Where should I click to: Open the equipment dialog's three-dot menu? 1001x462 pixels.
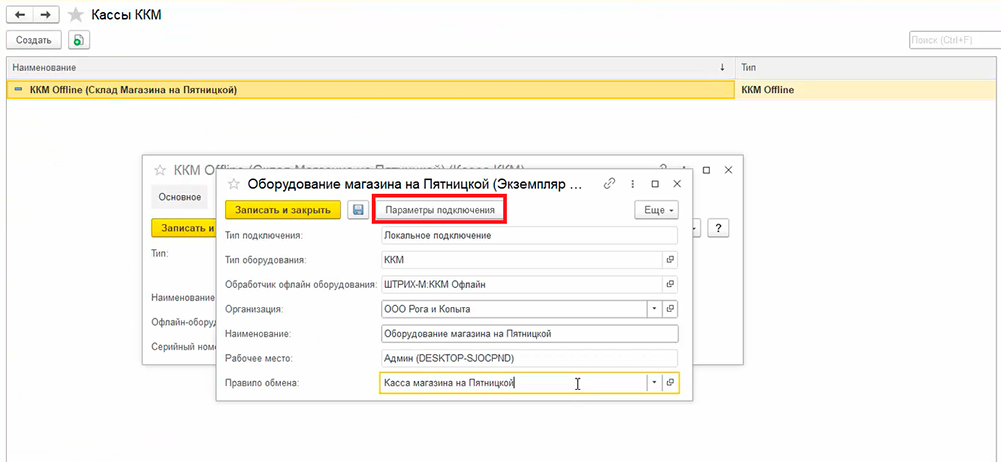click(633, 184)
